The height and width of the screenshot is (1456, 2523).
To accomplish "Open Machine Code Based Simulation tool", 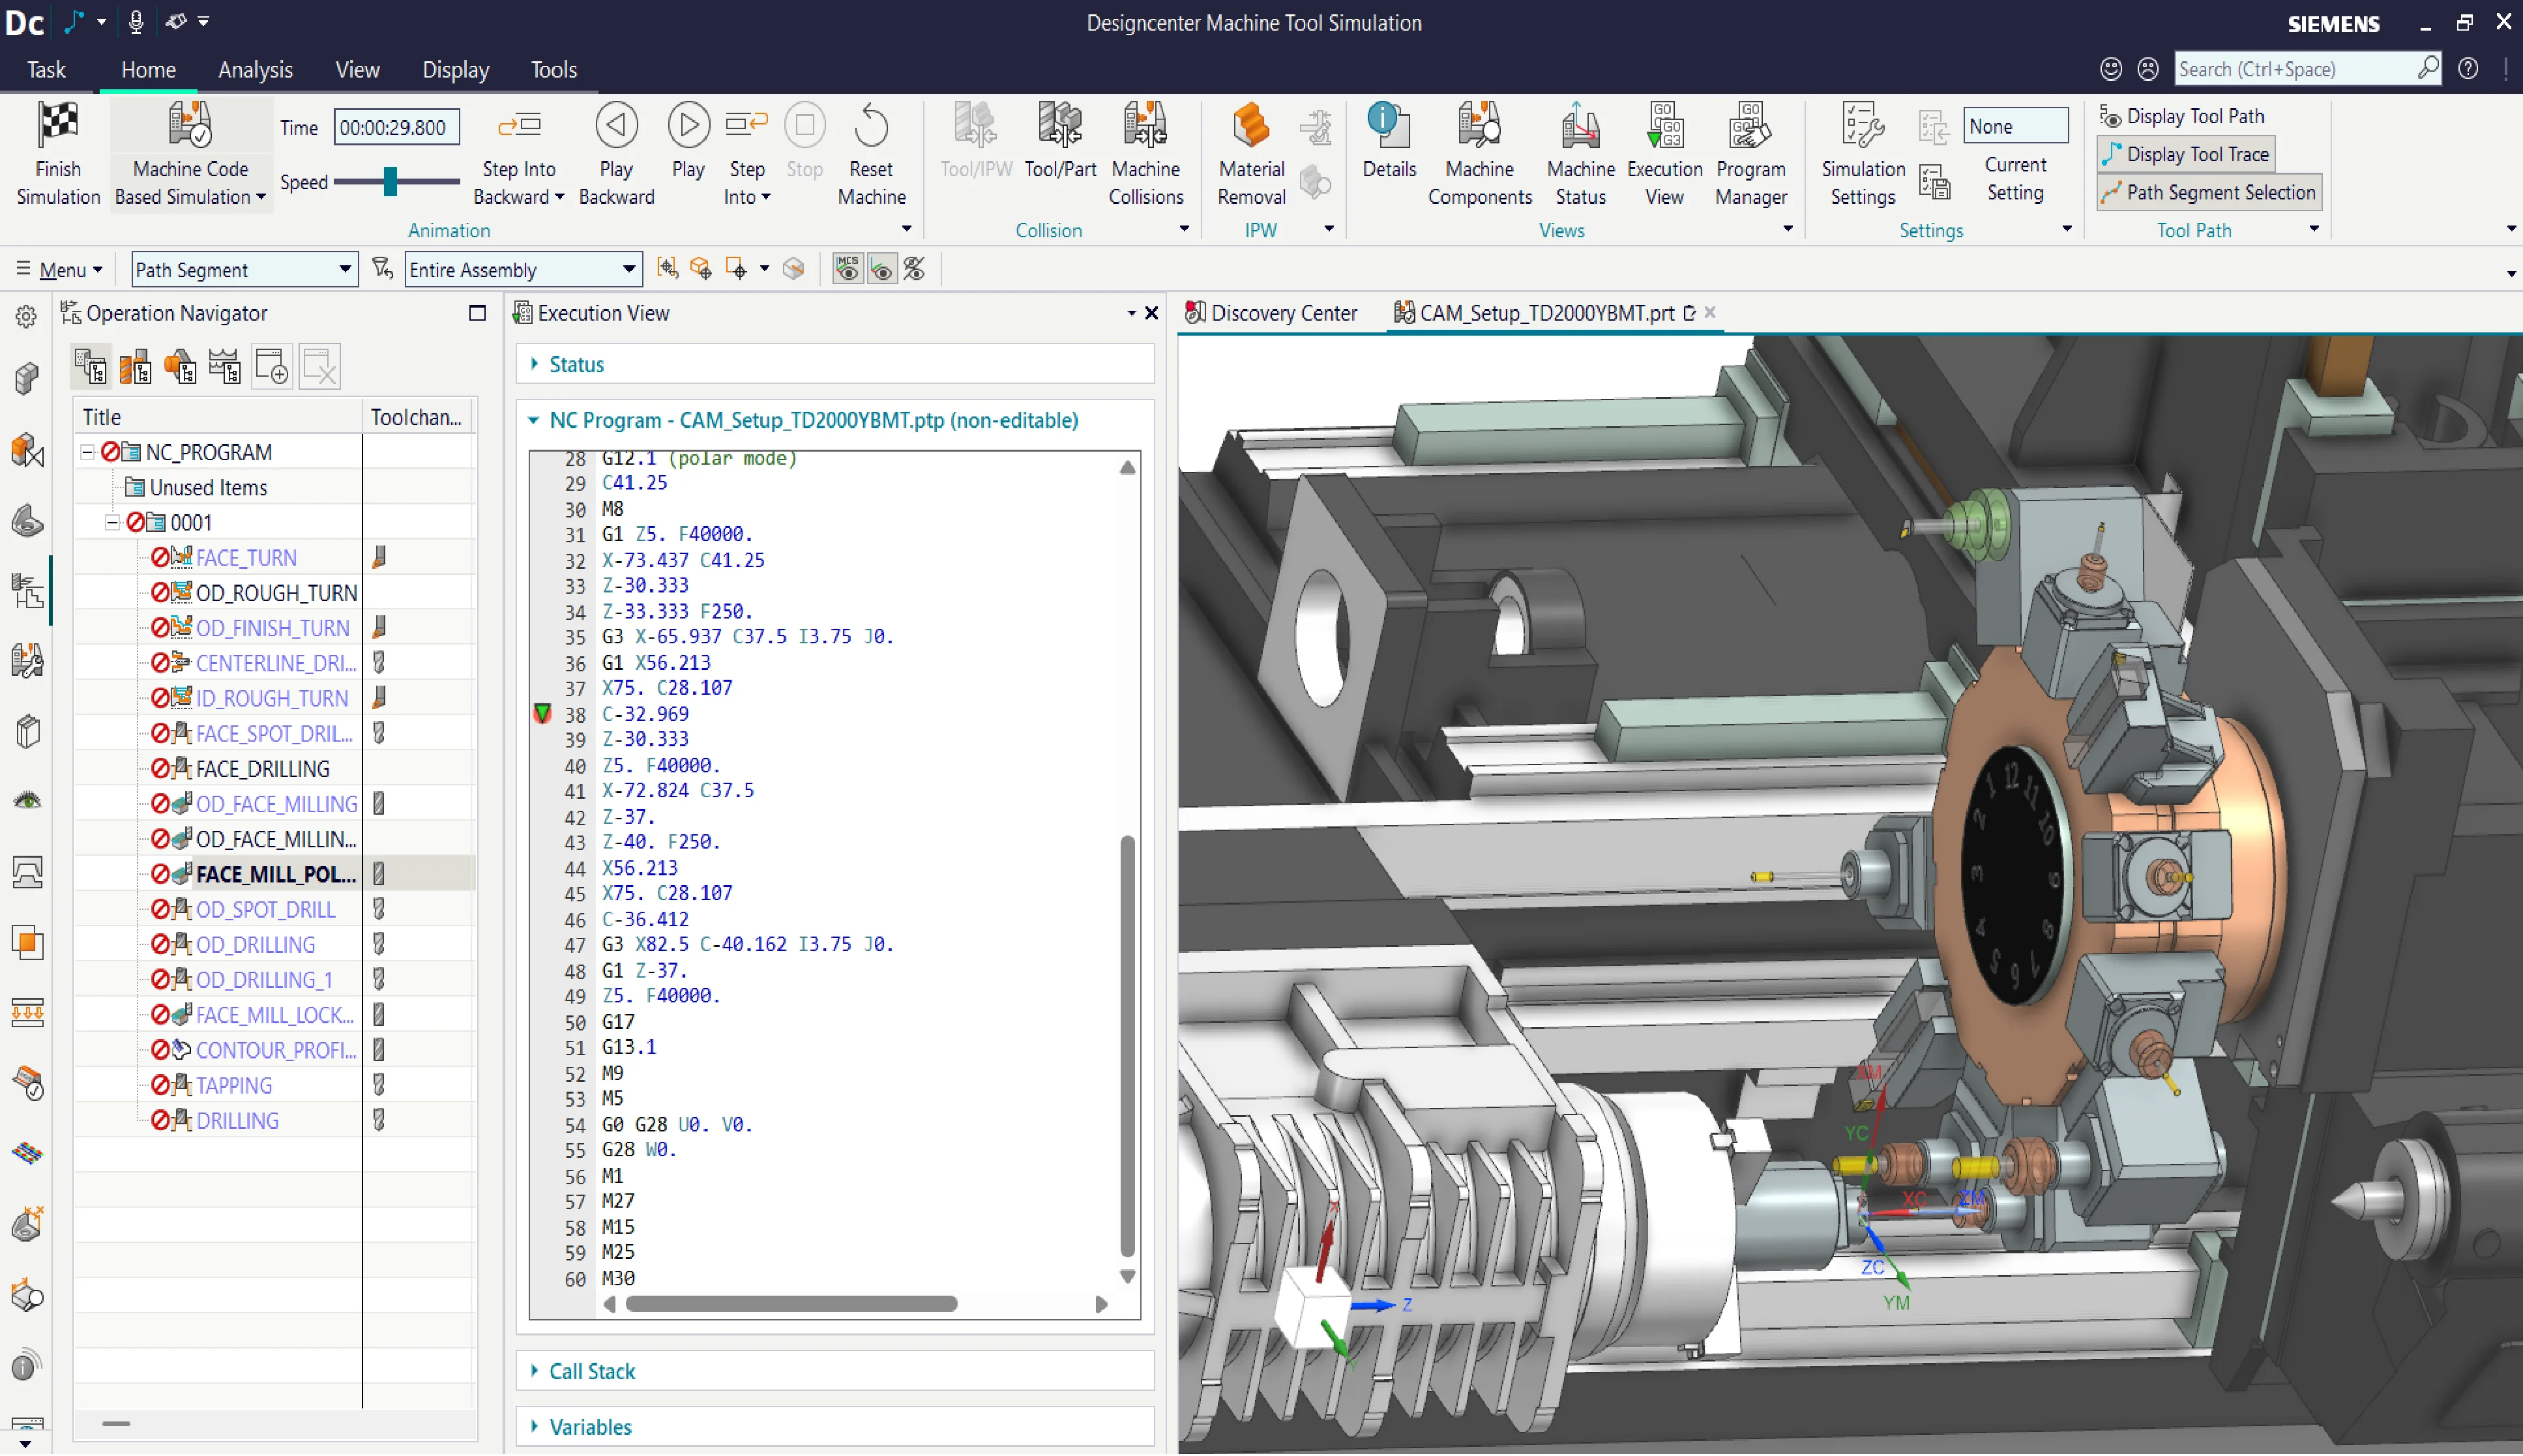I will [x=189, y=154].
